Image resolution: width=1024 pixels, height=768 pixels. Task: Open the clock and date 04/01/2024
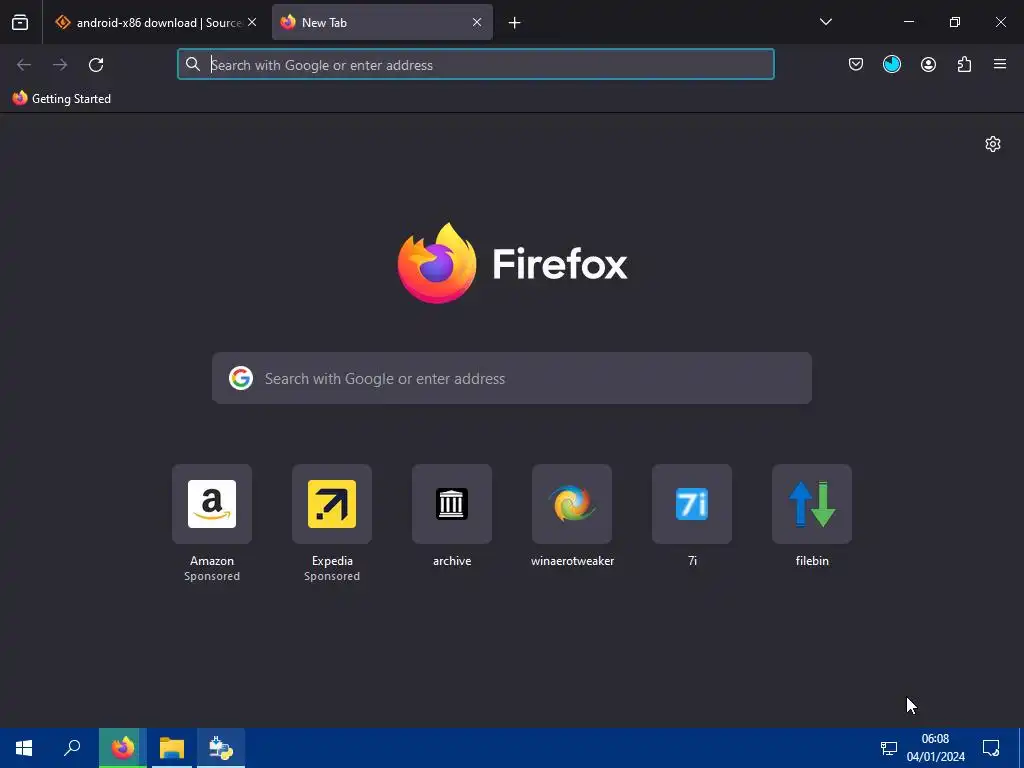pos(935,748)
